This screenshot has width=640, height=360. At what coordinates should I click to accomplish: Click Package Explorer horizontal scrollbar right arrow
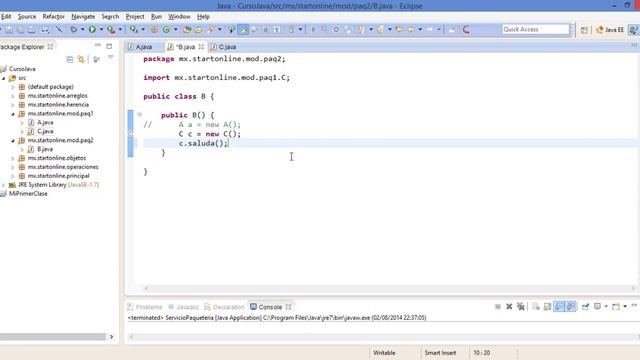coord(111,337)
